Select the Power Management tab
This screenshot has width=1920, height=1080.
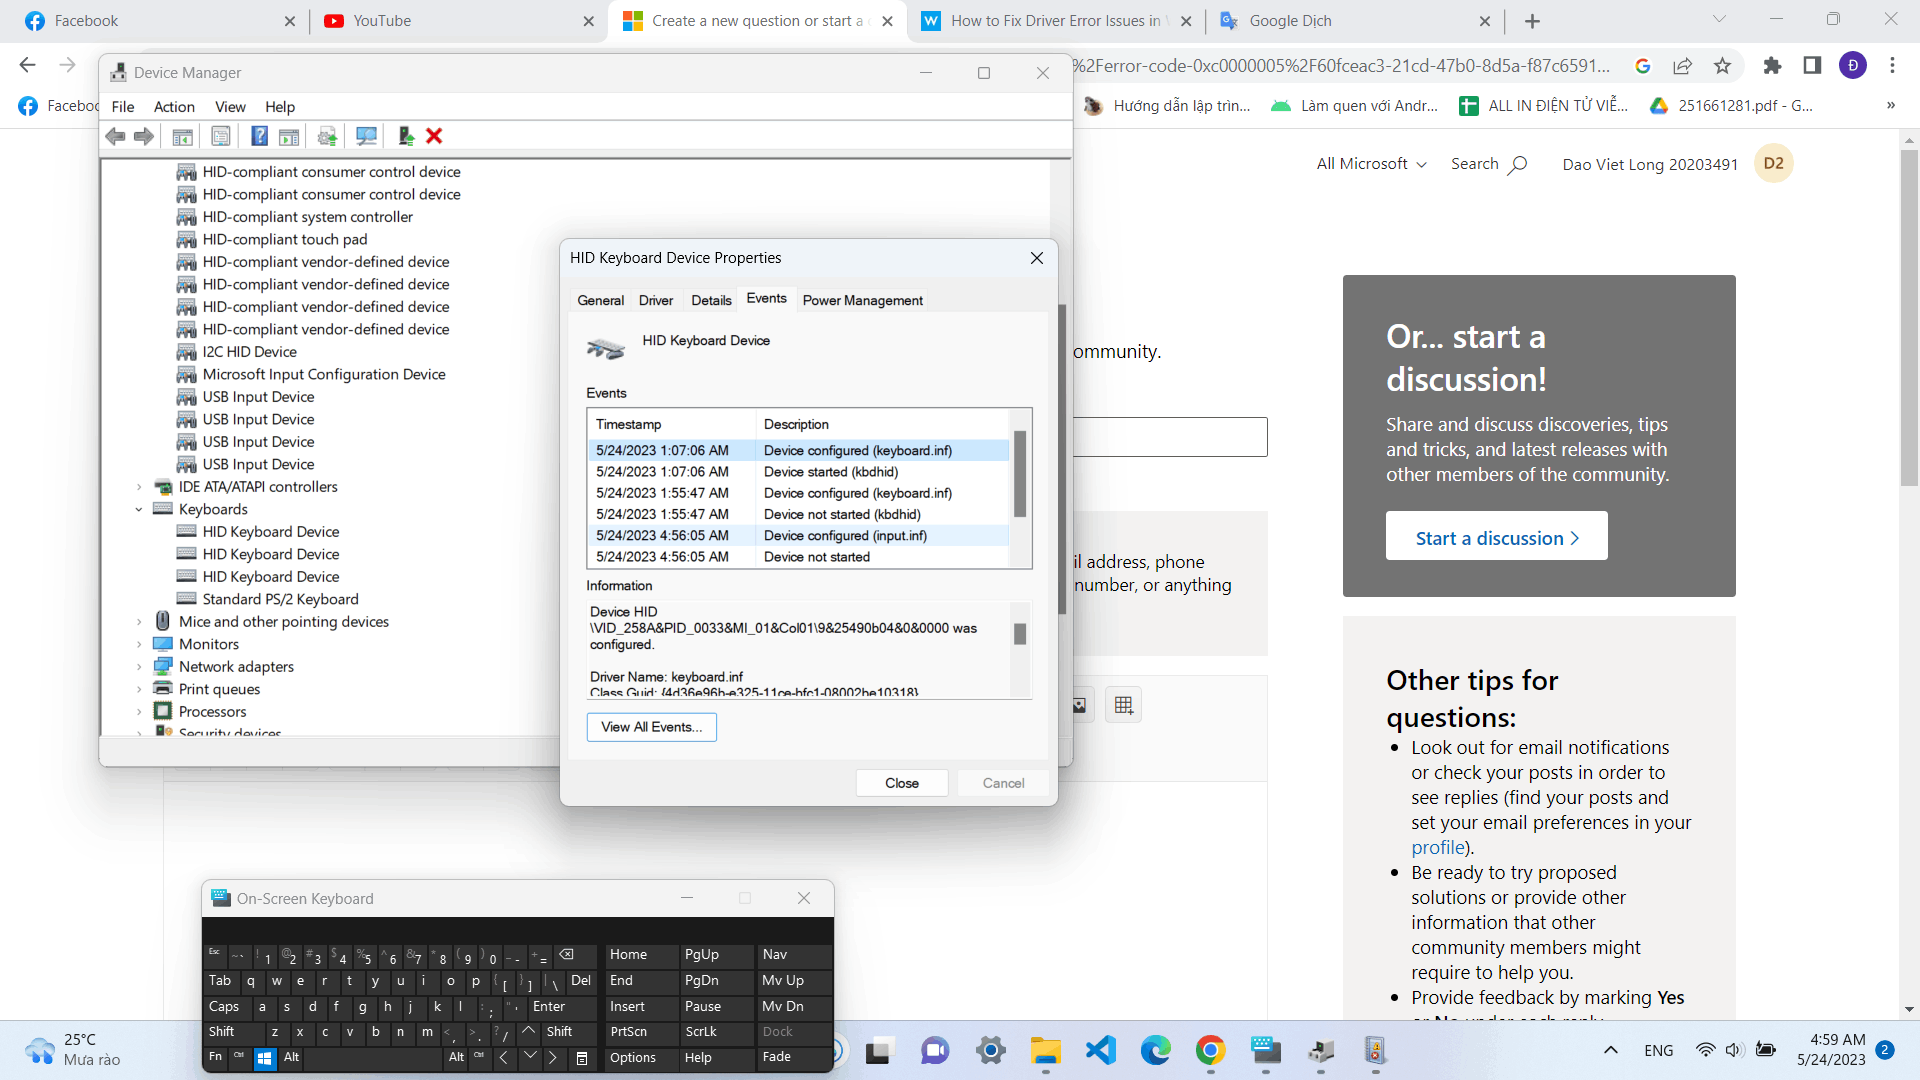862,299
